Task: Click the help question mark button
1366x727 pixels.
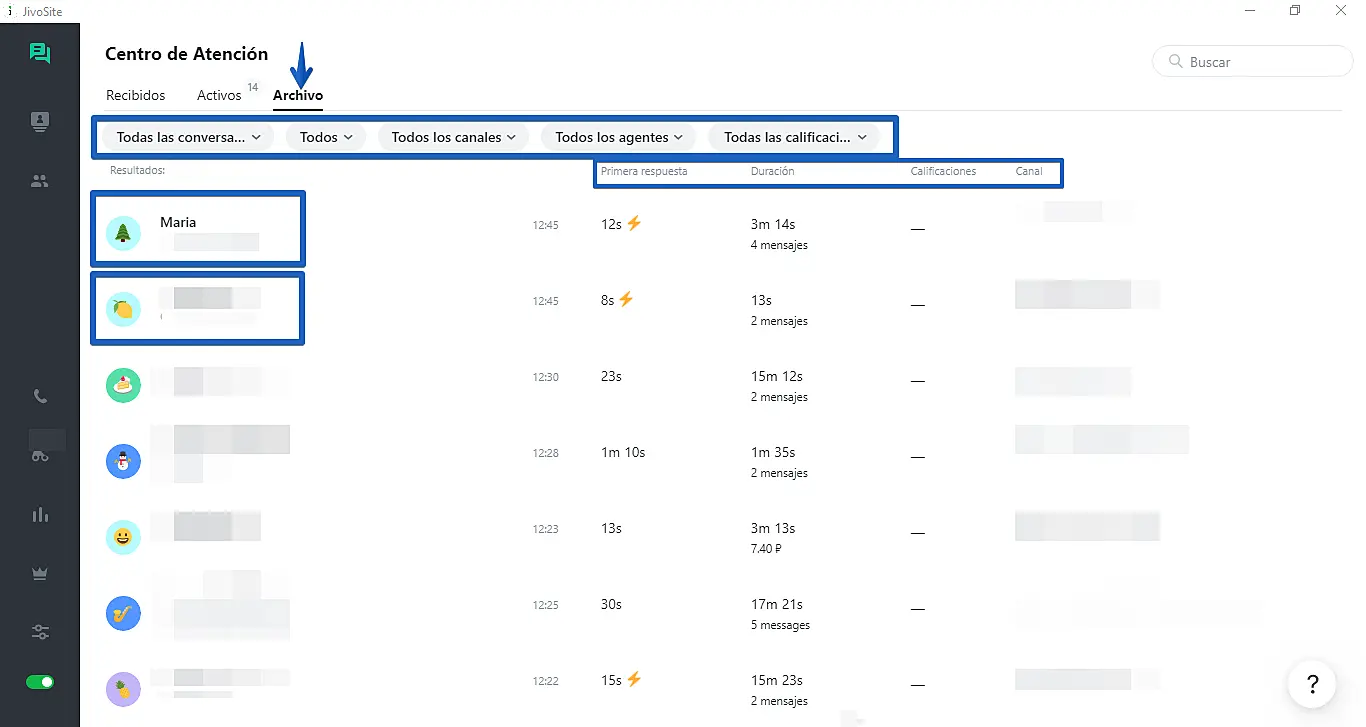Action: [1311, 684]
